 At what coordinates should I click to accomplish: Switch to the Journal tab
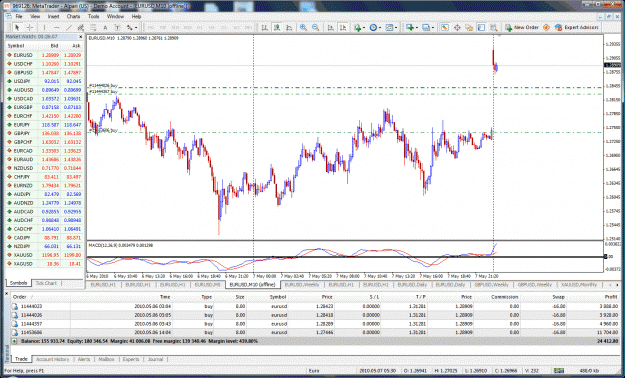155,359
